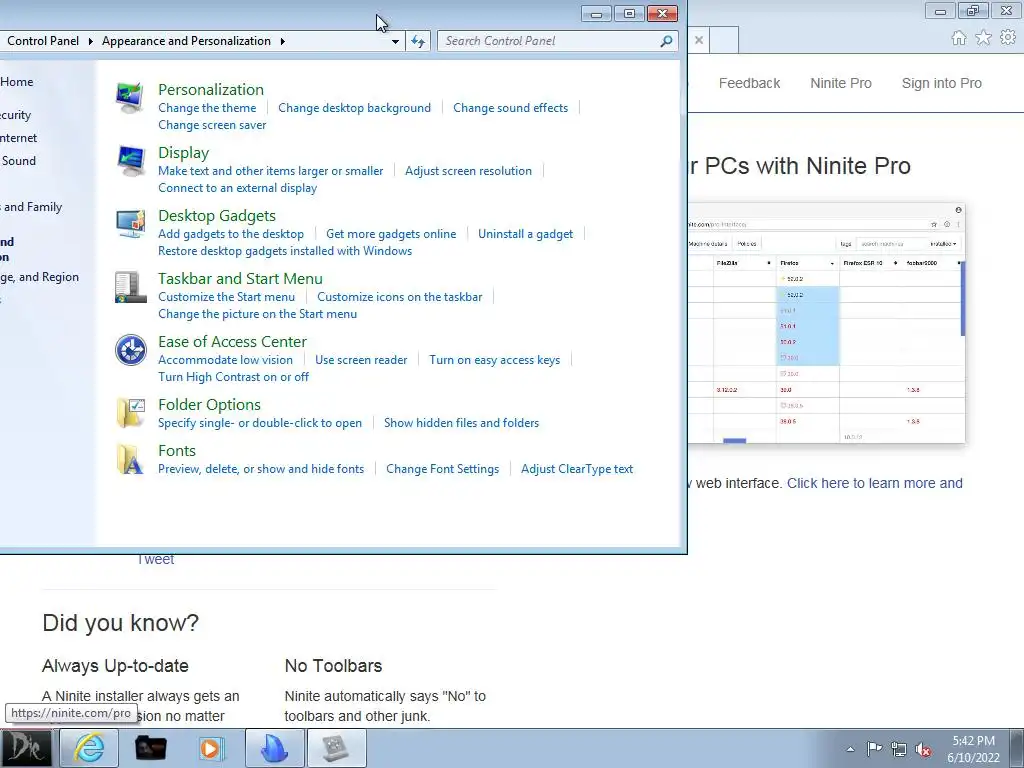The image size is (1024, 768).
Task: Open Internet Explorer from the taskbar
Action: pyautogui.click(x=89, y=748)
